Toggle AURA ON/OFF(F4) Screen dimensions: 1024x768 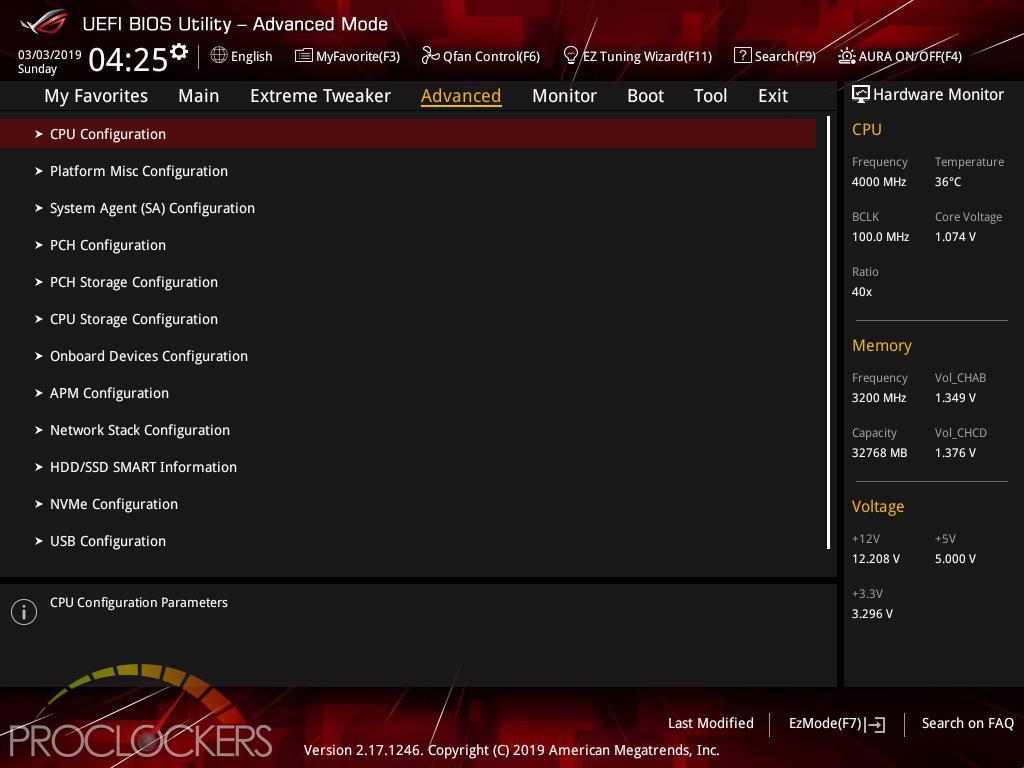(x=910, y=56)
